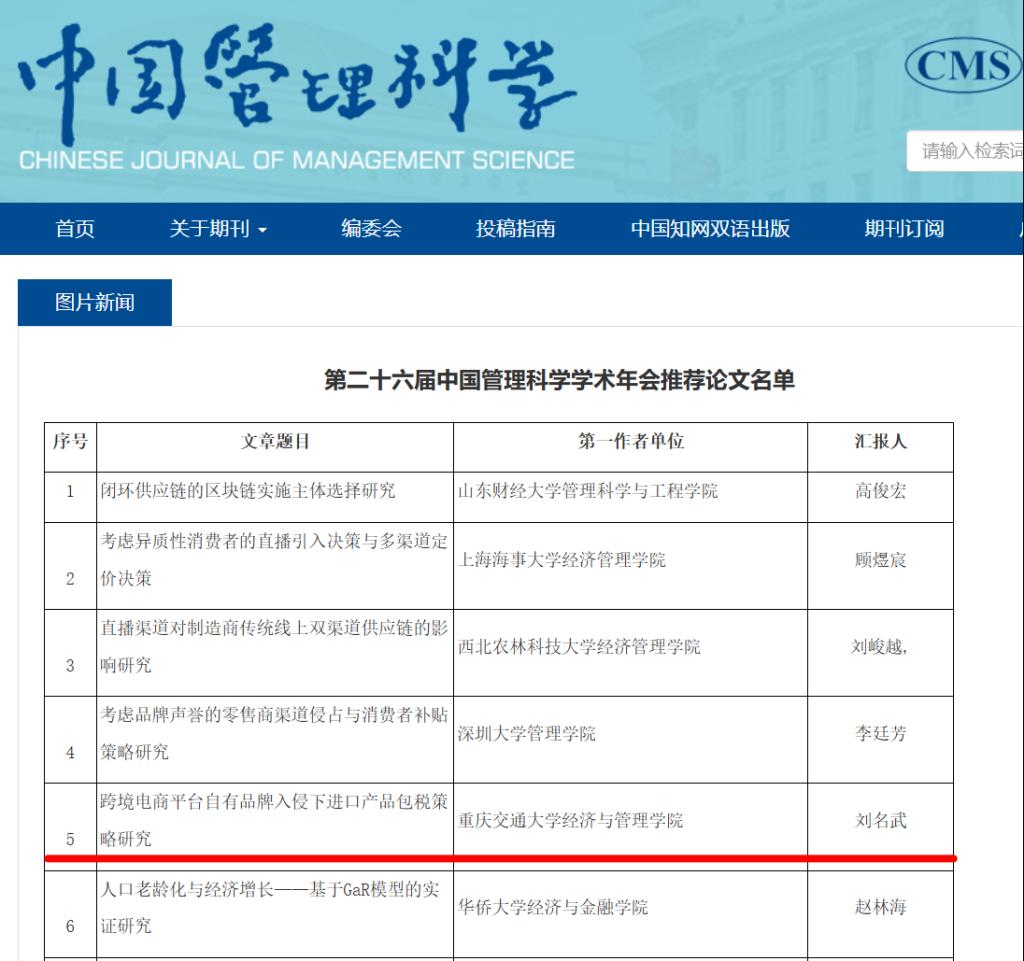
Task: Select 期刊订阅 in the navigation bar
Action: (x=904, y=229)
